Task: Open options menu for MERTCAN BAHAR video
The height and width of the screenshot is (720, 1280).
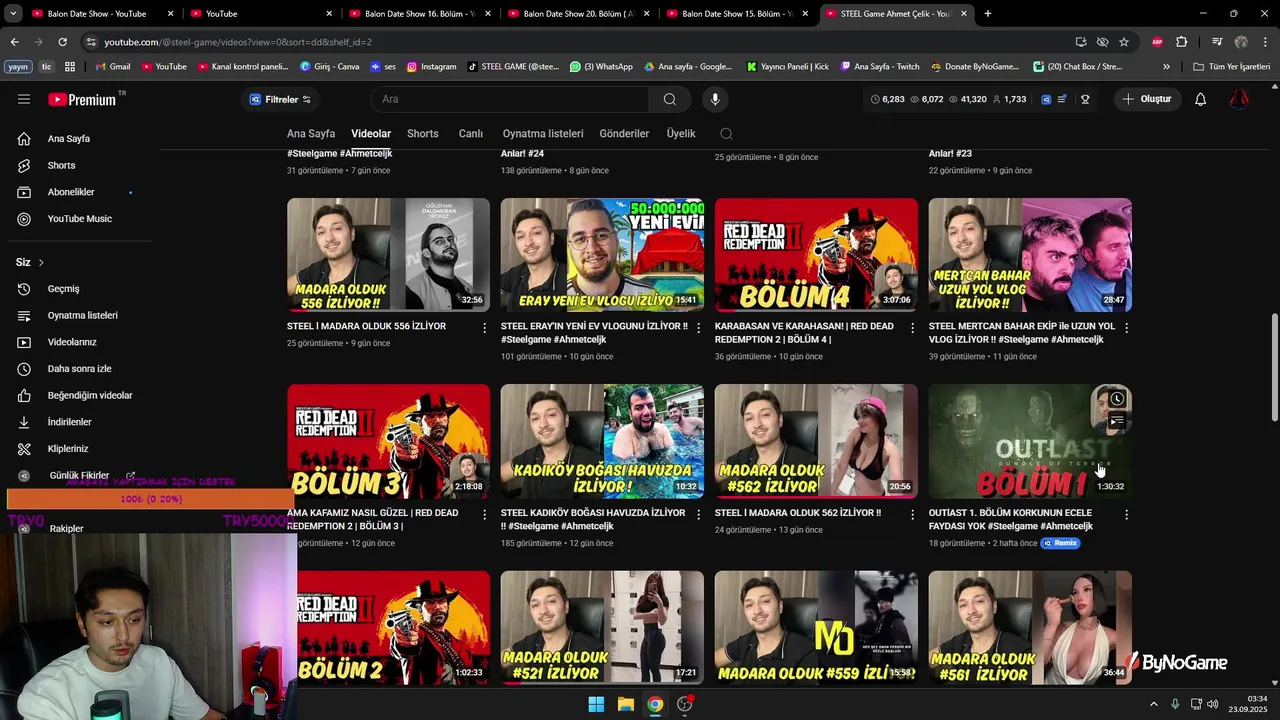Action: click(1126, 327)
